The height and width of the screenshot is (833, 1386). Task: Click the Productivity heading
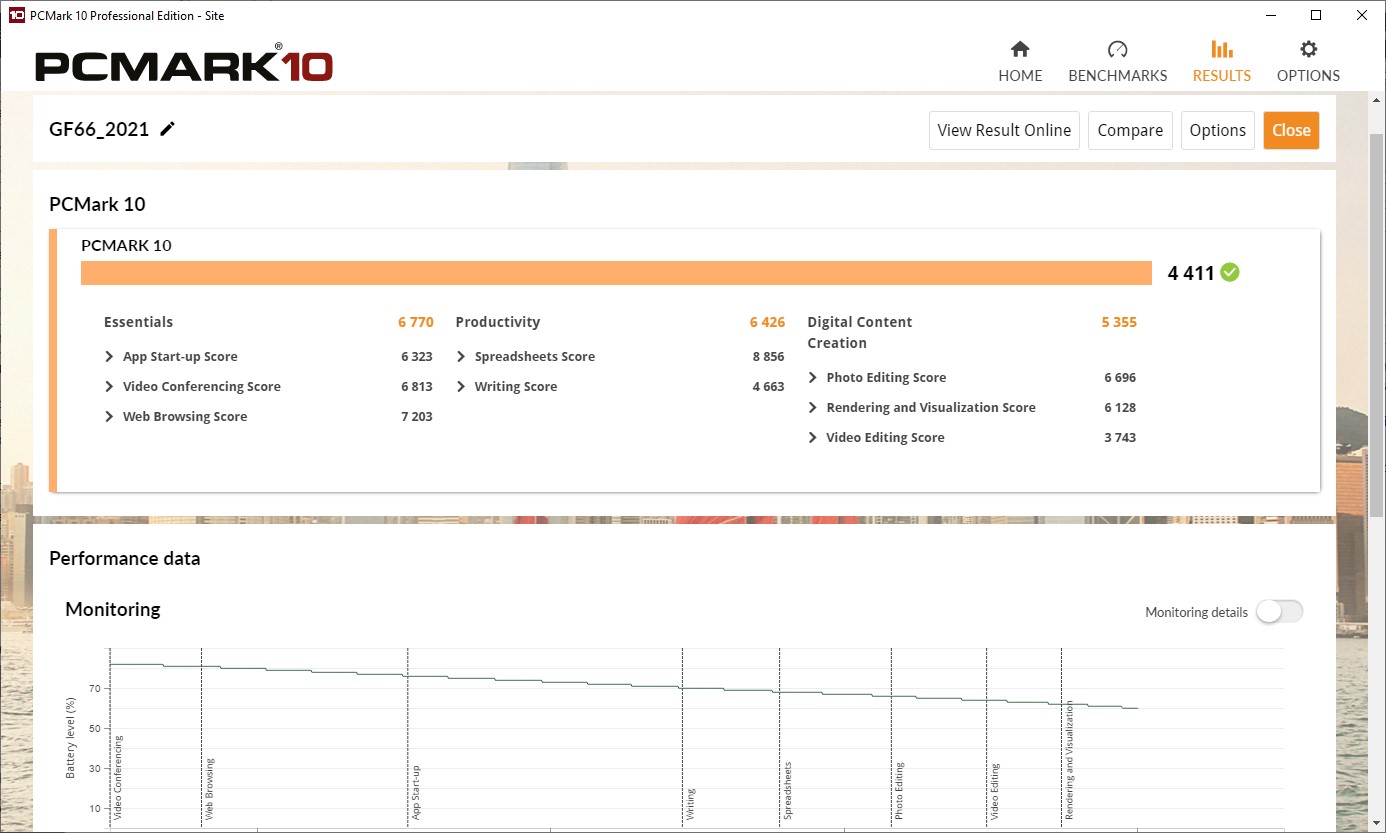(497, 322)
